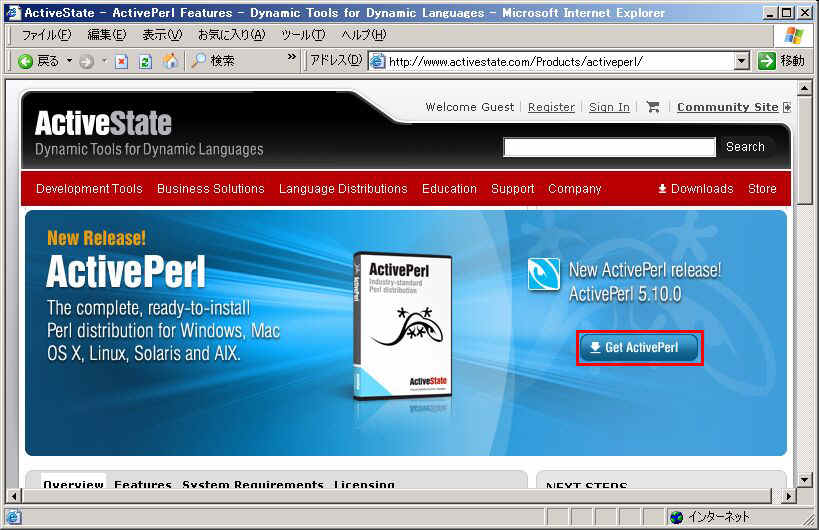This screenshot has height=530, width=819.
Task: Select the Overview tab
Action: (74, 484)
